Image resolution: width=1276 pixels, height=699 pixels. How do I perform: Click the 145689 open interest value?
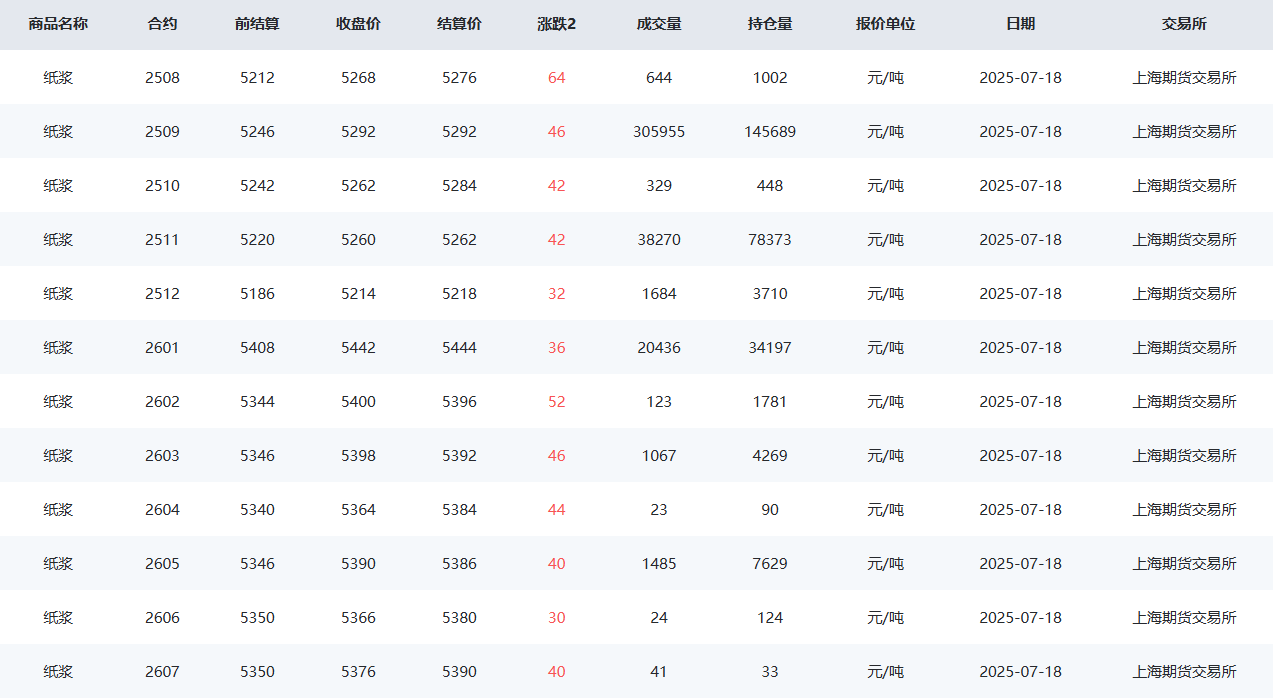tap(770, 132)
